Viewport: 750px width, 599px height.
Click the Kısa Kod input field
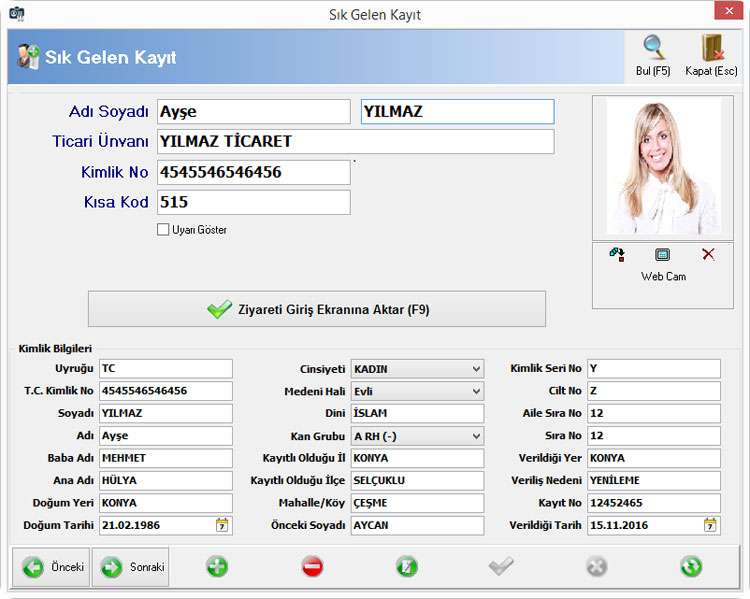click(x=253, y=202)
